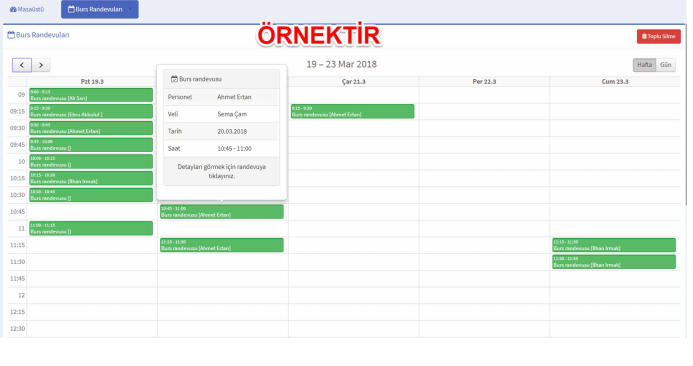Select the Burs Randevuları tab
The width and height of the screenshot is (693, 366).
point(95,9)
